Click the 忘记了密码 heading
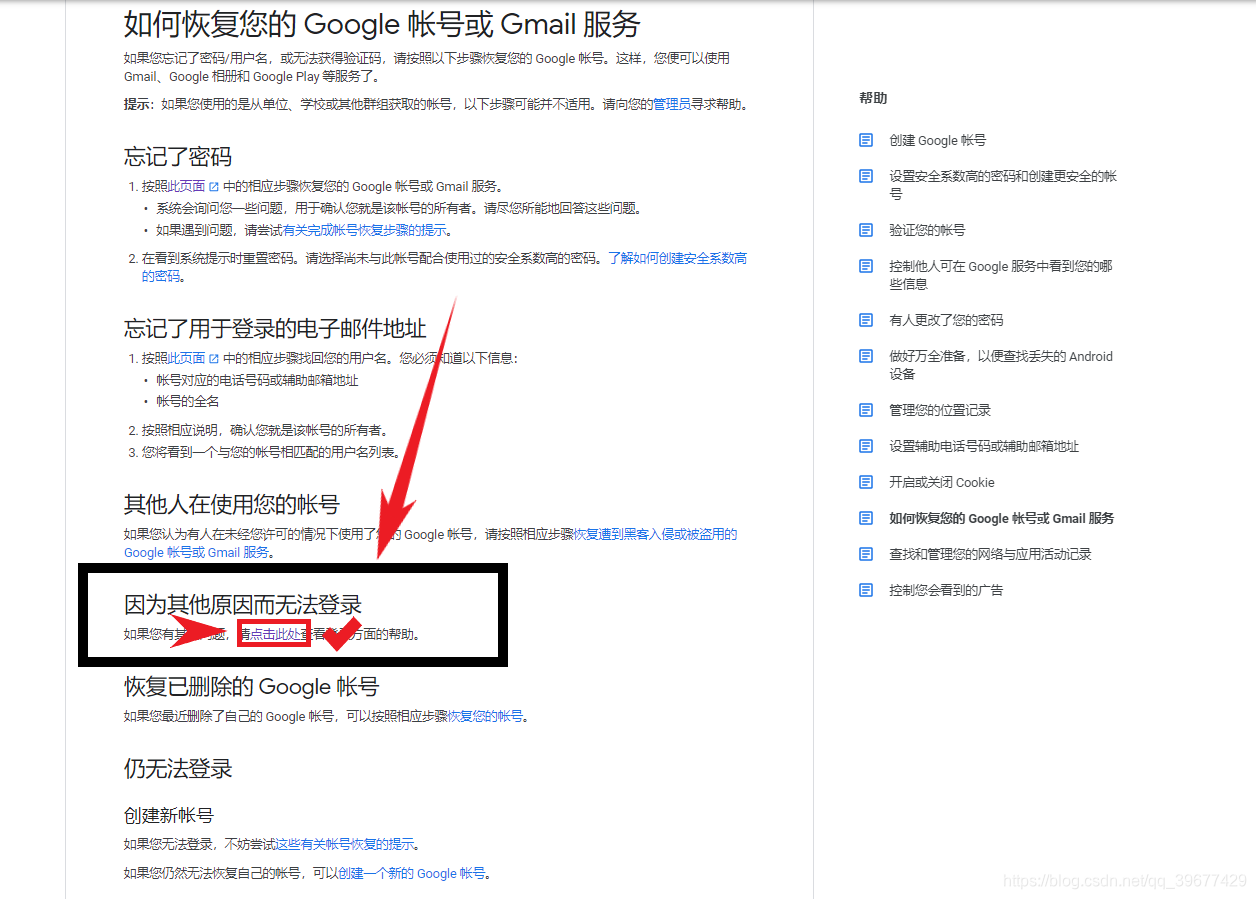Image resolution: width=1256 pixels, height=899 pixels. 178,157
